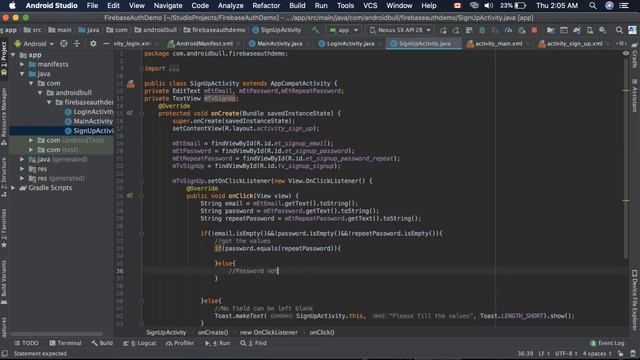
Task: Toggle the Build Variants side button
Action: click(4, 282)
